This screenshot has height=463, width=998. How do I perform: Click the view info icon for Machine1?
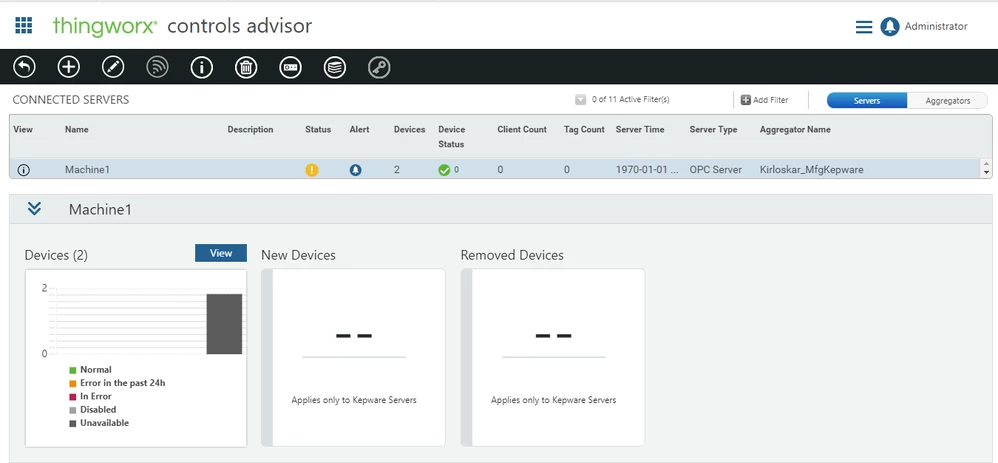(24, 170)
